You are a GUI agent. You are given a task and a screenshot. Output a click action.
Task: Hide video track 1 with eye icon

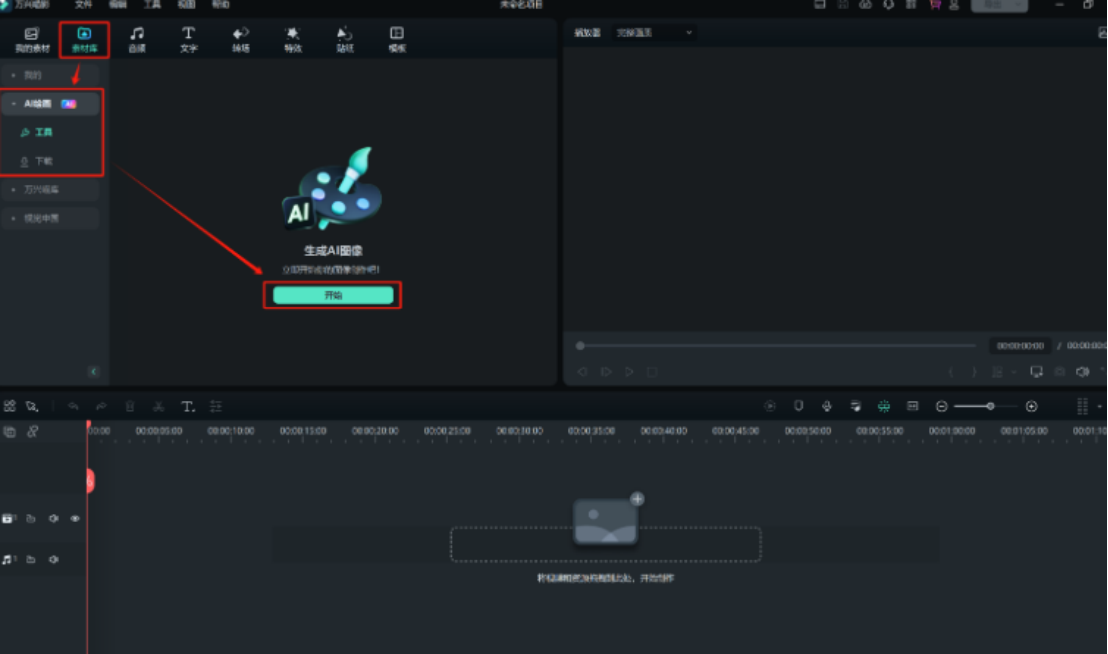75,518
